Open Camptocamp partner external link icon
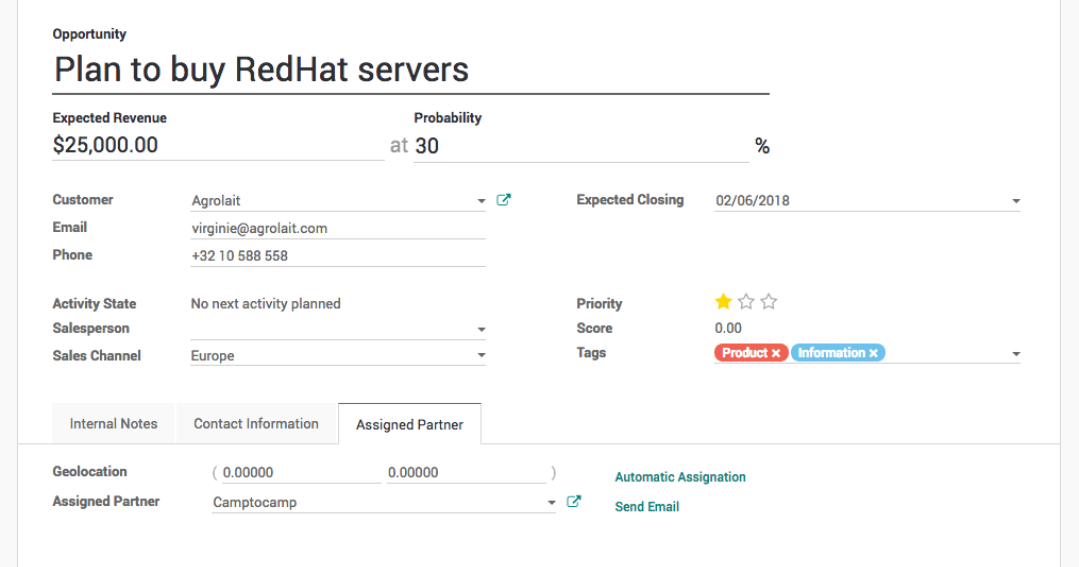The height and width of the screenshot is (567, 1079). [x=574, y=502]
